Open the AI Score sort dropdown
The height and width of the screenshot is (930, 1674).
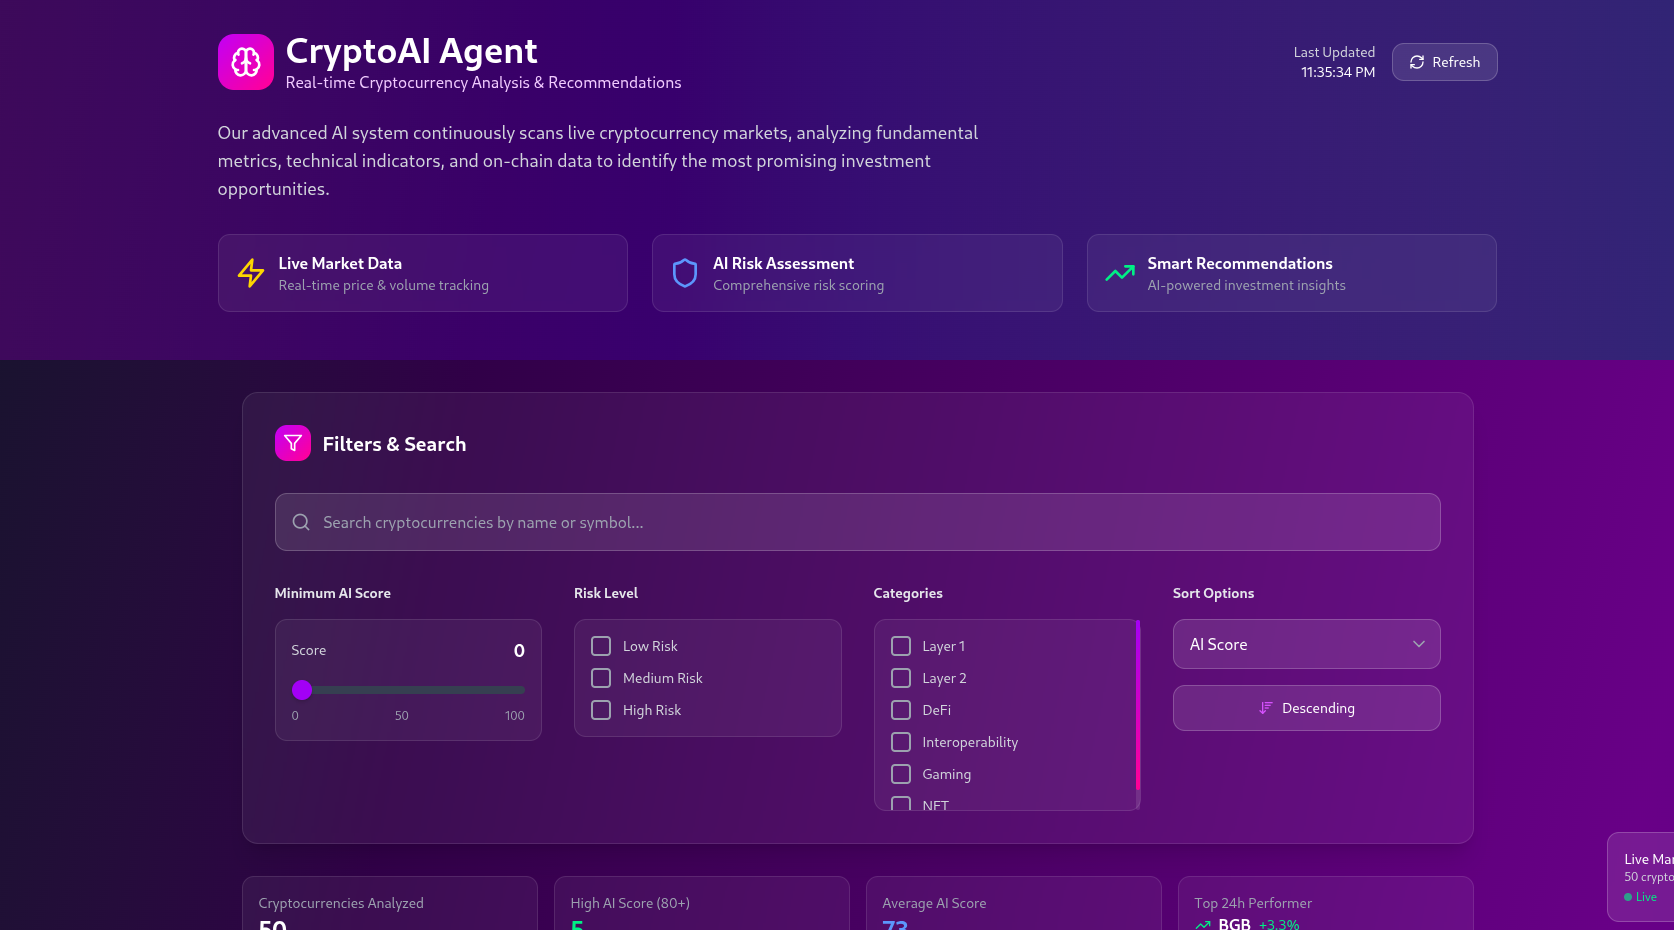1306,644
